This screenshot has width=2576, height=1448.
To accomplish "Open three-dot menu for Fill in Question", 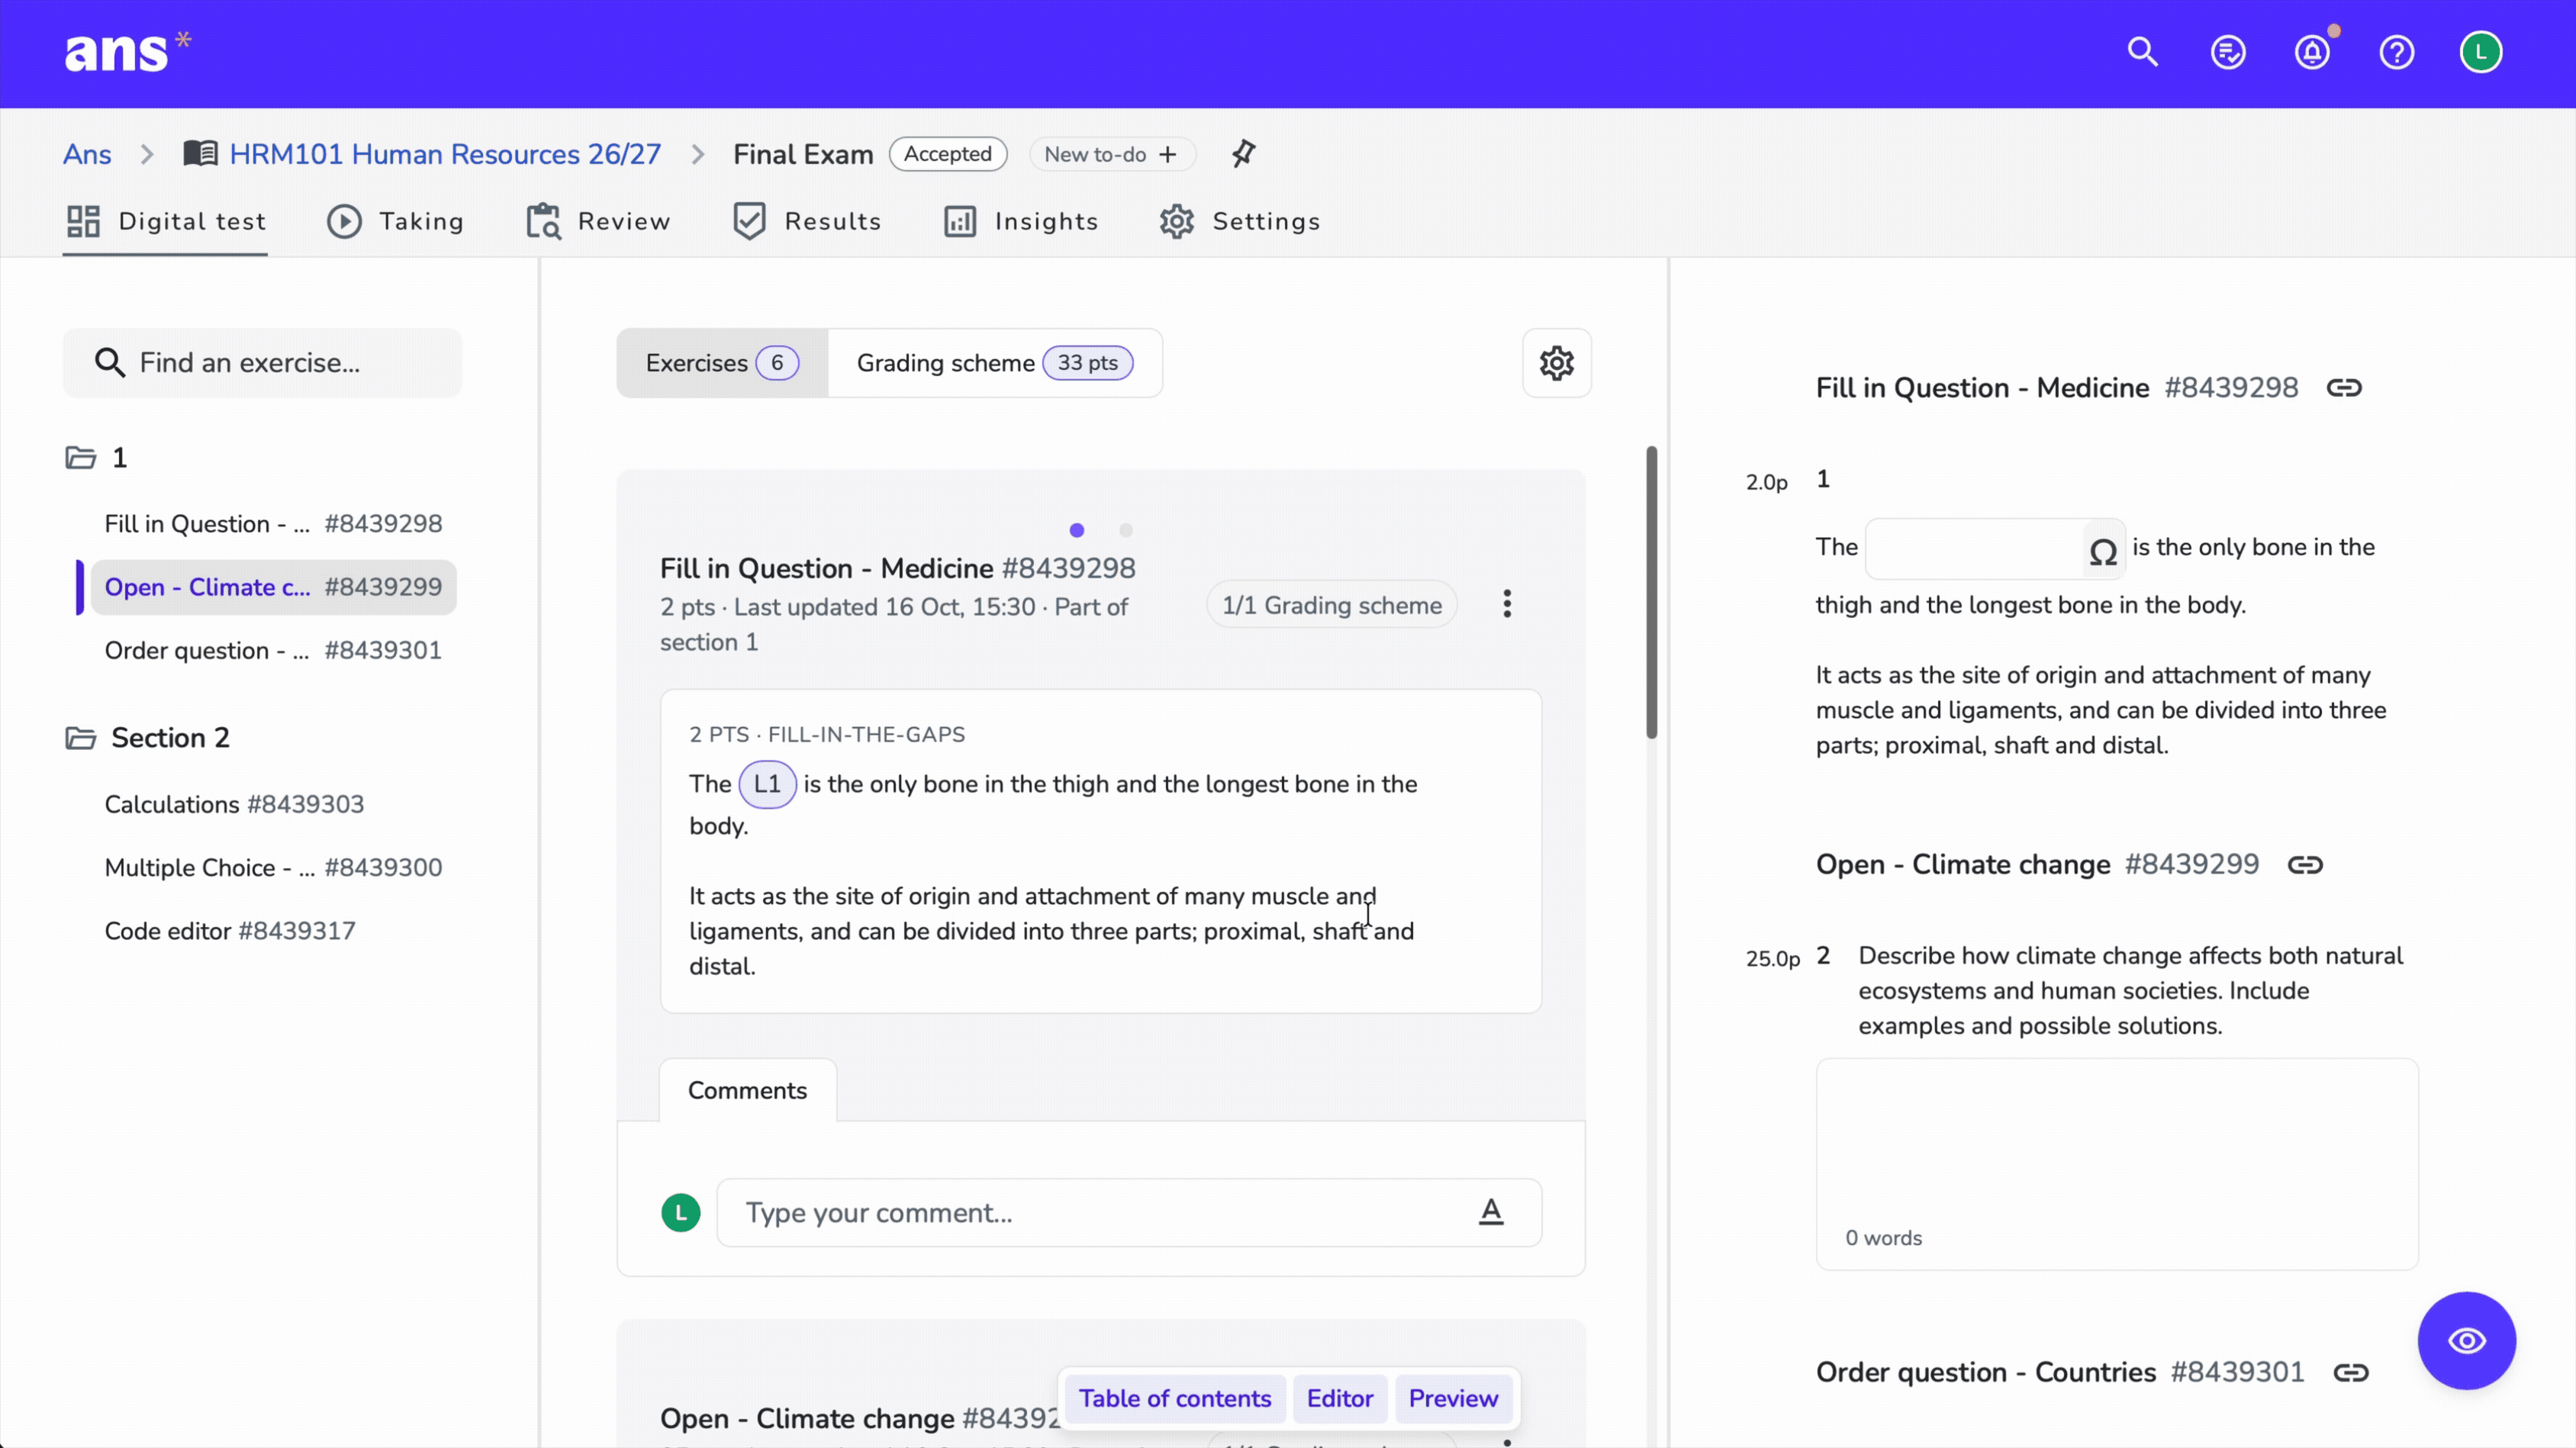I will (x=1507, y=604).
